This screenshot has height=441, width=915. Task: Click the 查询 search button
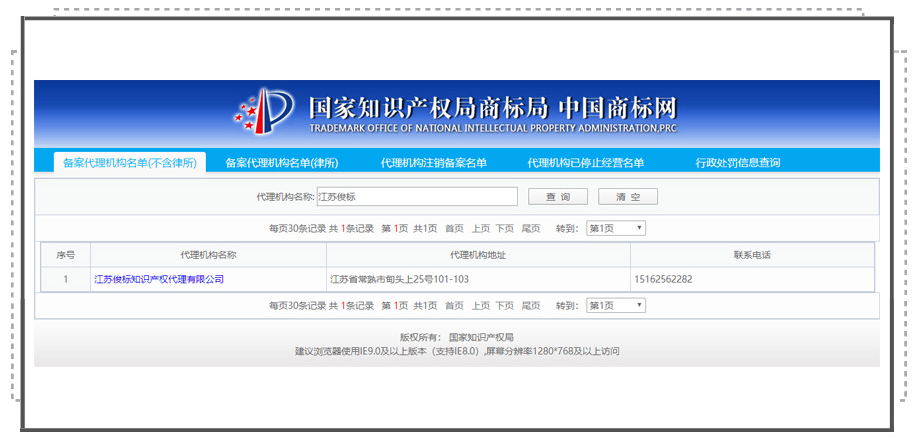pyautogui.click(x=558, y=197)
